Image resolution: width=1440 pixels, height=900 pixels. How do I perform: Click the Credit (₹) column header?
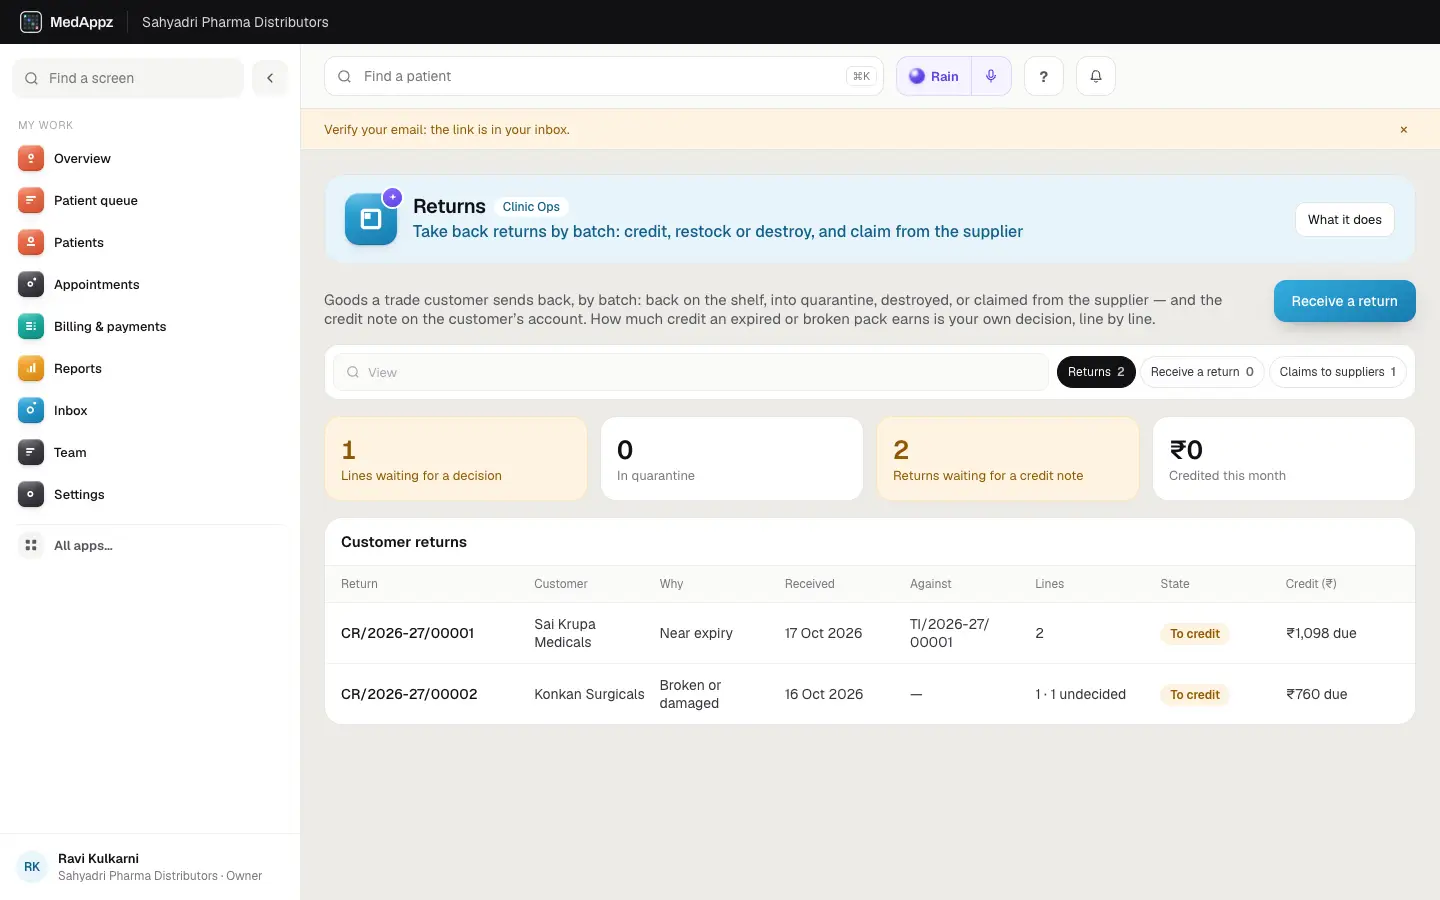(1311, 584)
